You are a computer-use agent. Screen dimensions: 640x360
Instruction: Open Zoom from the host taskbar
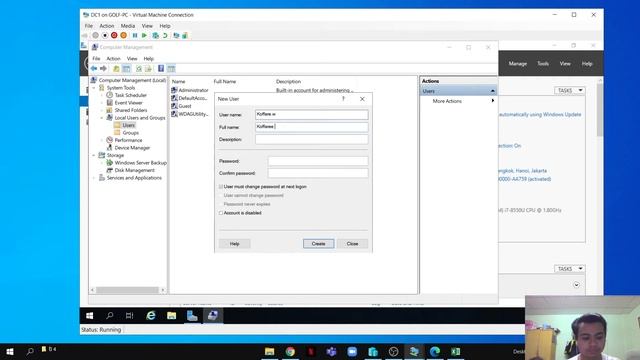pos(352,351)
